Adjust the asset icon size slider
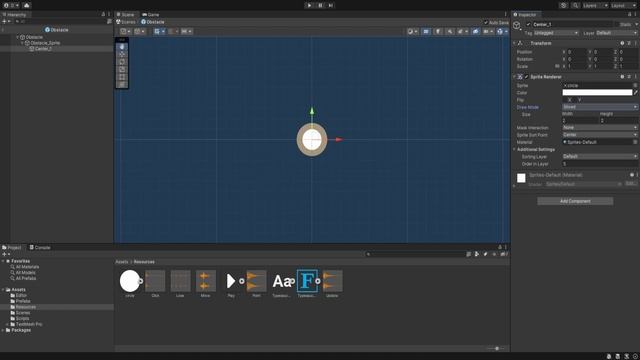This screenshot has width=640, height=360. (x=497, y=349)
